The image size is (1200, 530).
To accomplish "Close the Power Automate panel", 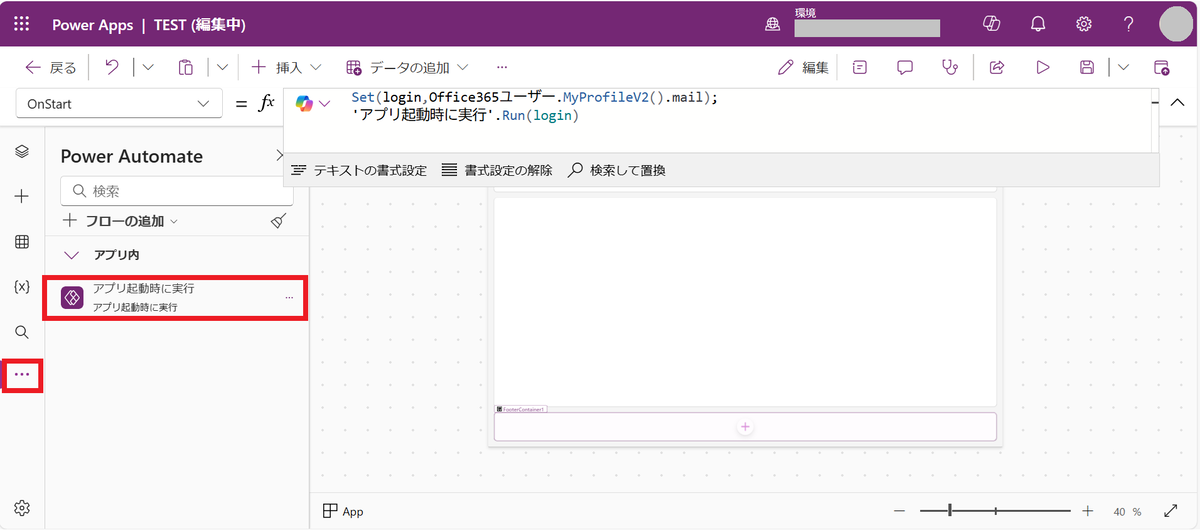I will coord(279,155).
